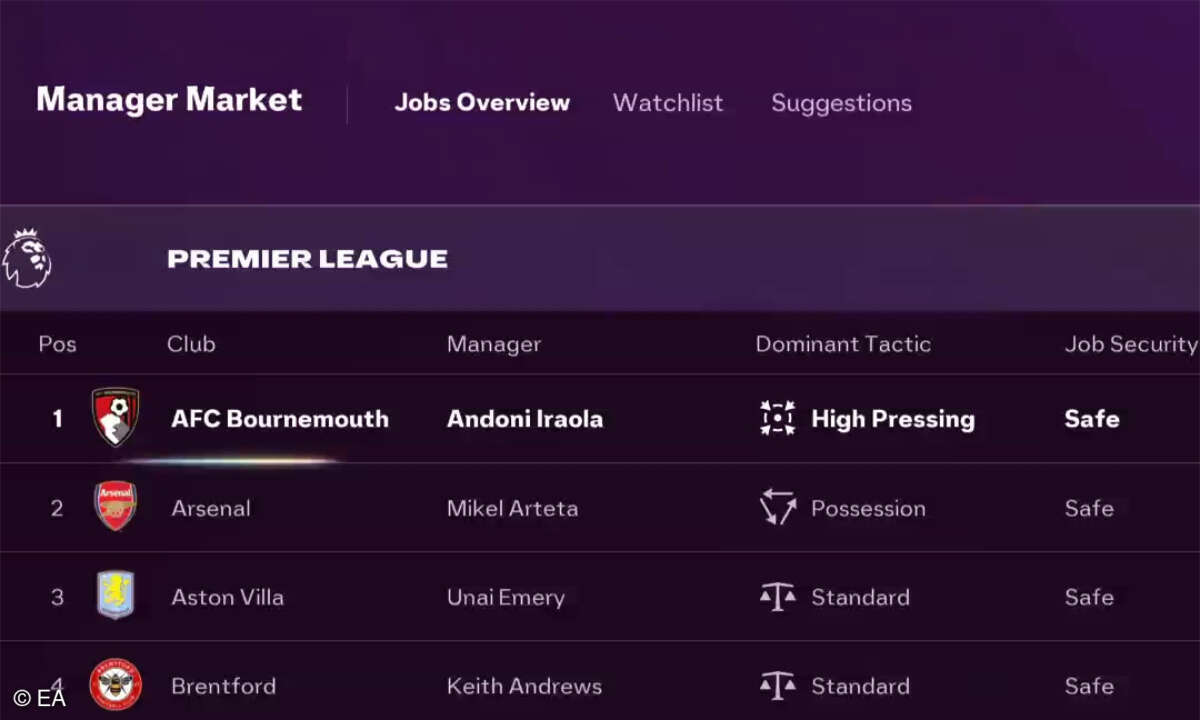Open the Suggestions tab
Image resolution: width=1200 pixels, height=720 pixels.
(x=841, y=103)
